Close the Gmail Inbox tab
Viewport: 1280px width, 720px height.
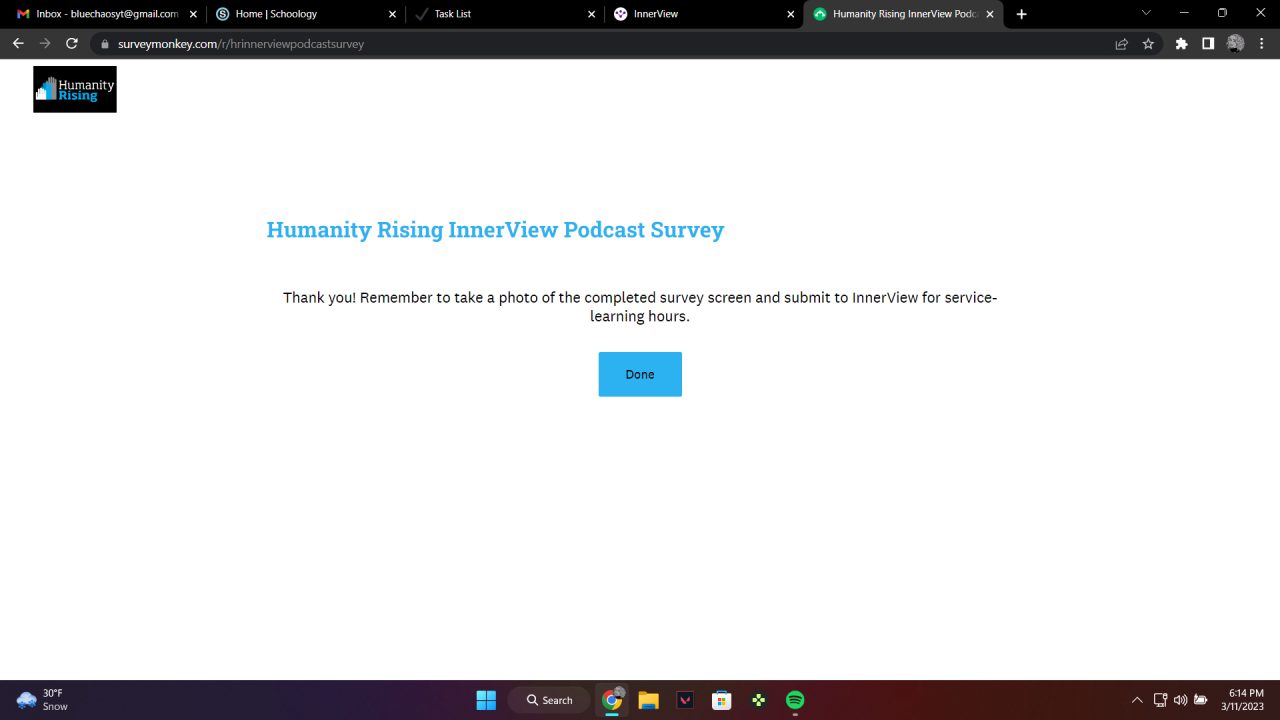coord(193,14)
